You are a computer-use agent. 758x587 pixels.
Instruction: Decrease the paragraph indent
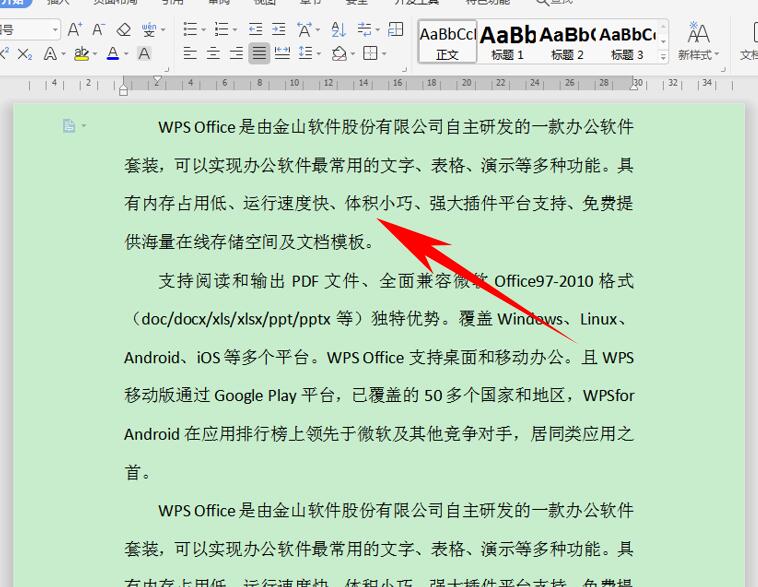coord(255,29)
